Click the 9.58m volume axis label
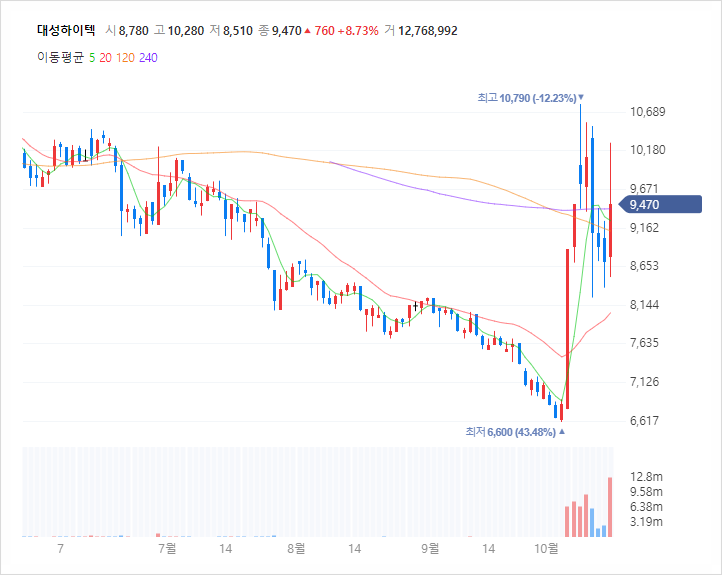 (x=646, y=492)
